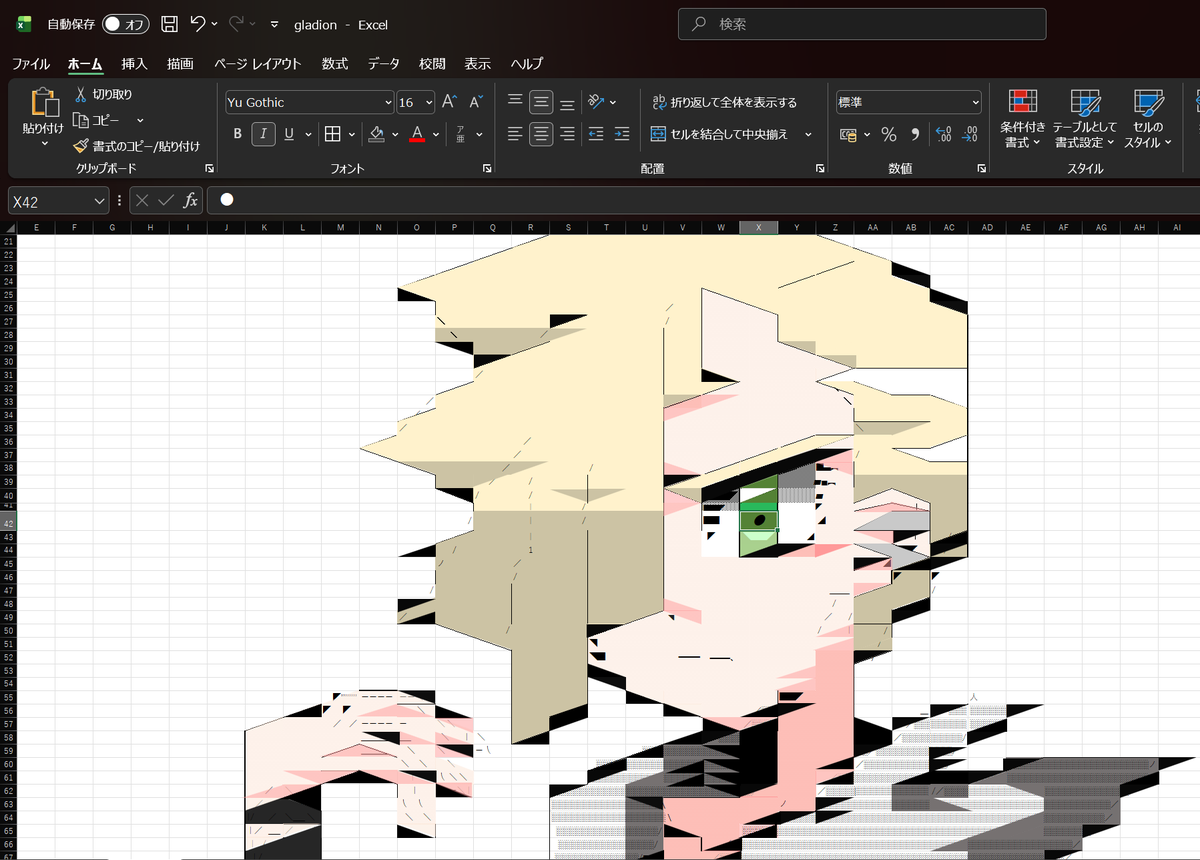Open the Copy dropdown arrow
Screen dimensions: 1200x860
[x=140, y=120]
